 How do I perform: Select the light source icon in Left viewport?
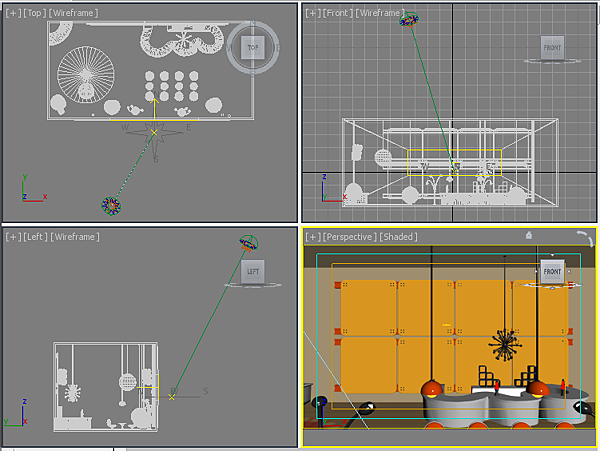[248, 243]
